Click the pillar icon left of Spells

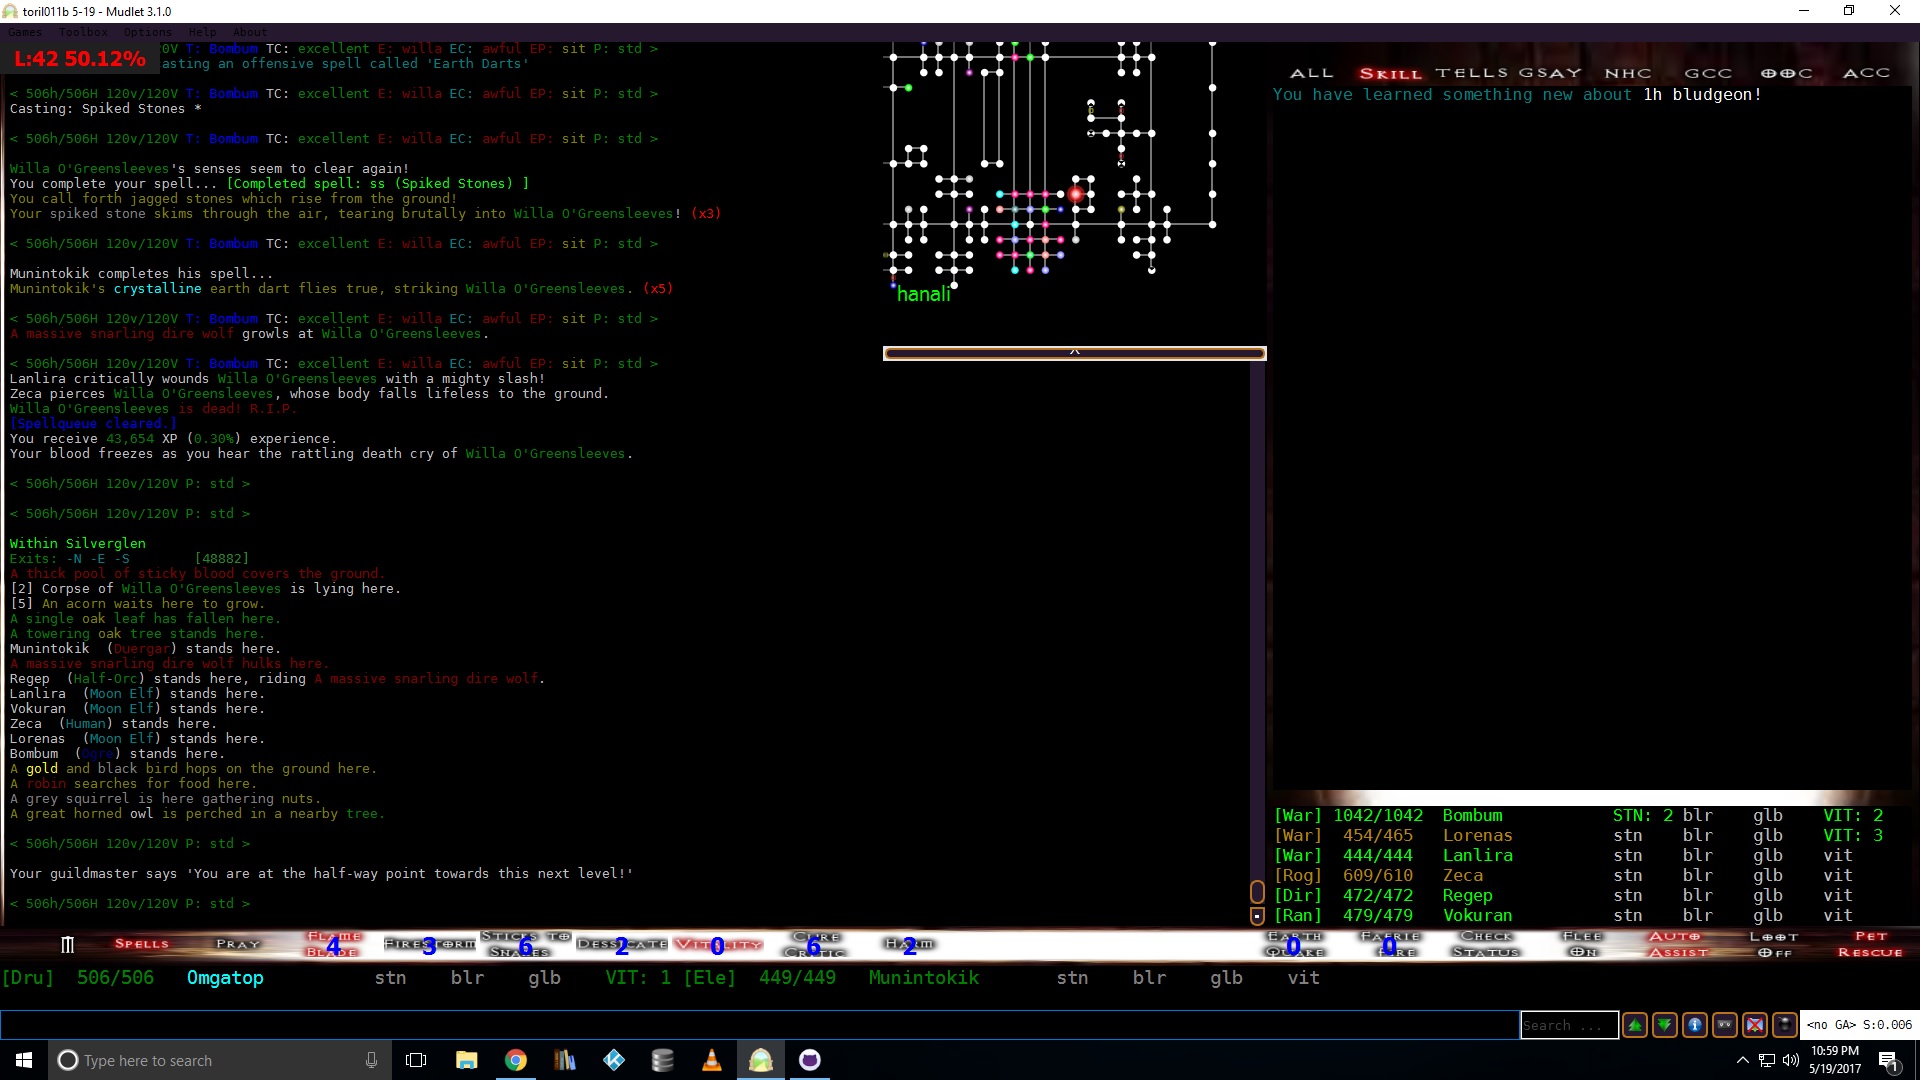point(67,944)
